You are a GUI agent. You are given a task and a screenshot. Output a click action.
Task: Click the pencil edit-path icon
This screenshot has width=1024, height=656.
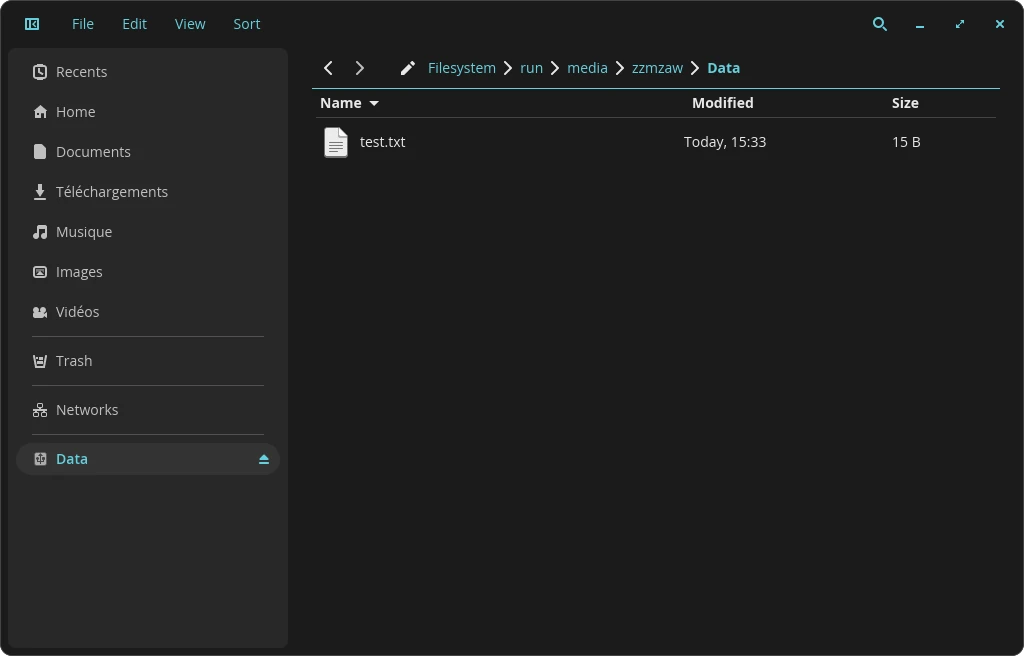(x=407, y=68)
